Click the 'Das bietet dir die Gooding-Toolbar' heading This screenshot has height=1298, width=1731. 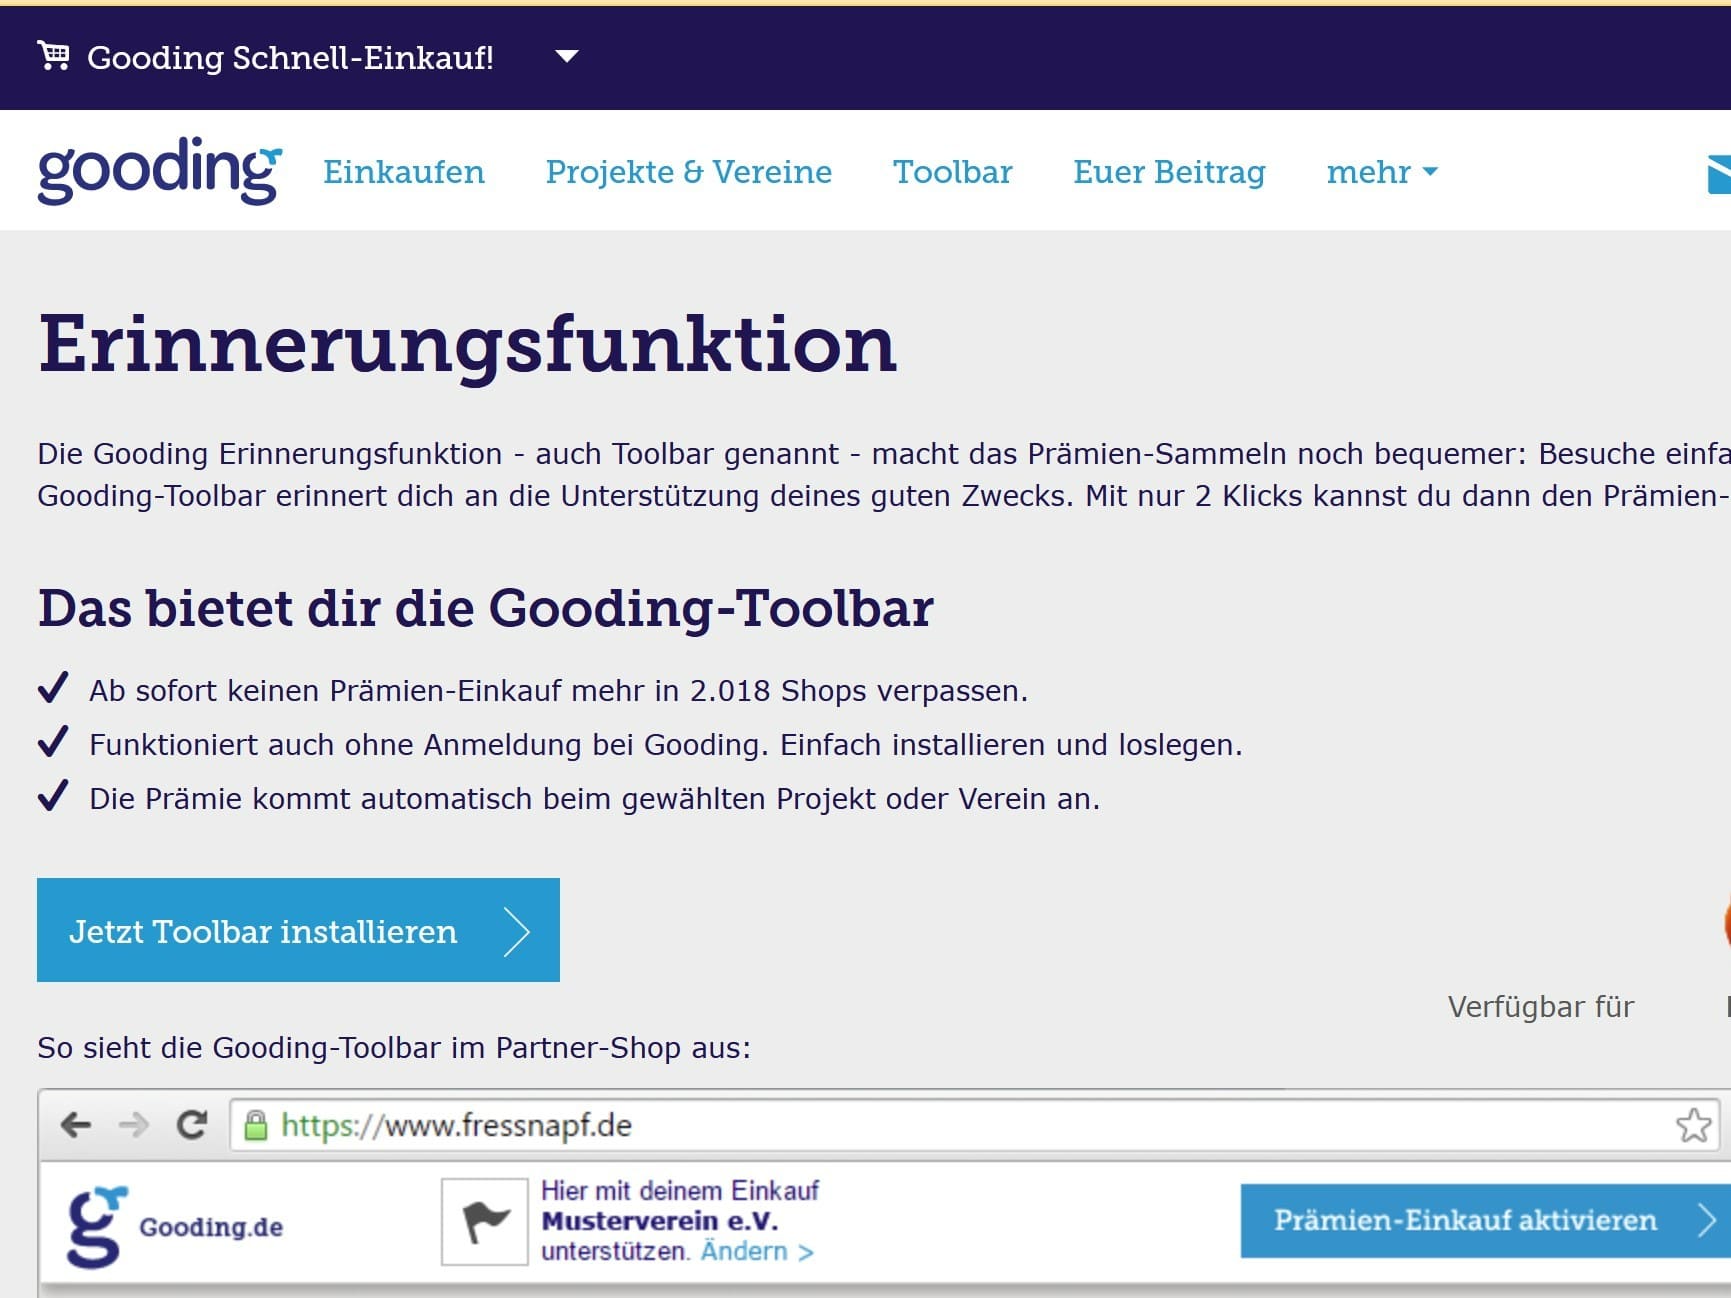pos(485,608)
